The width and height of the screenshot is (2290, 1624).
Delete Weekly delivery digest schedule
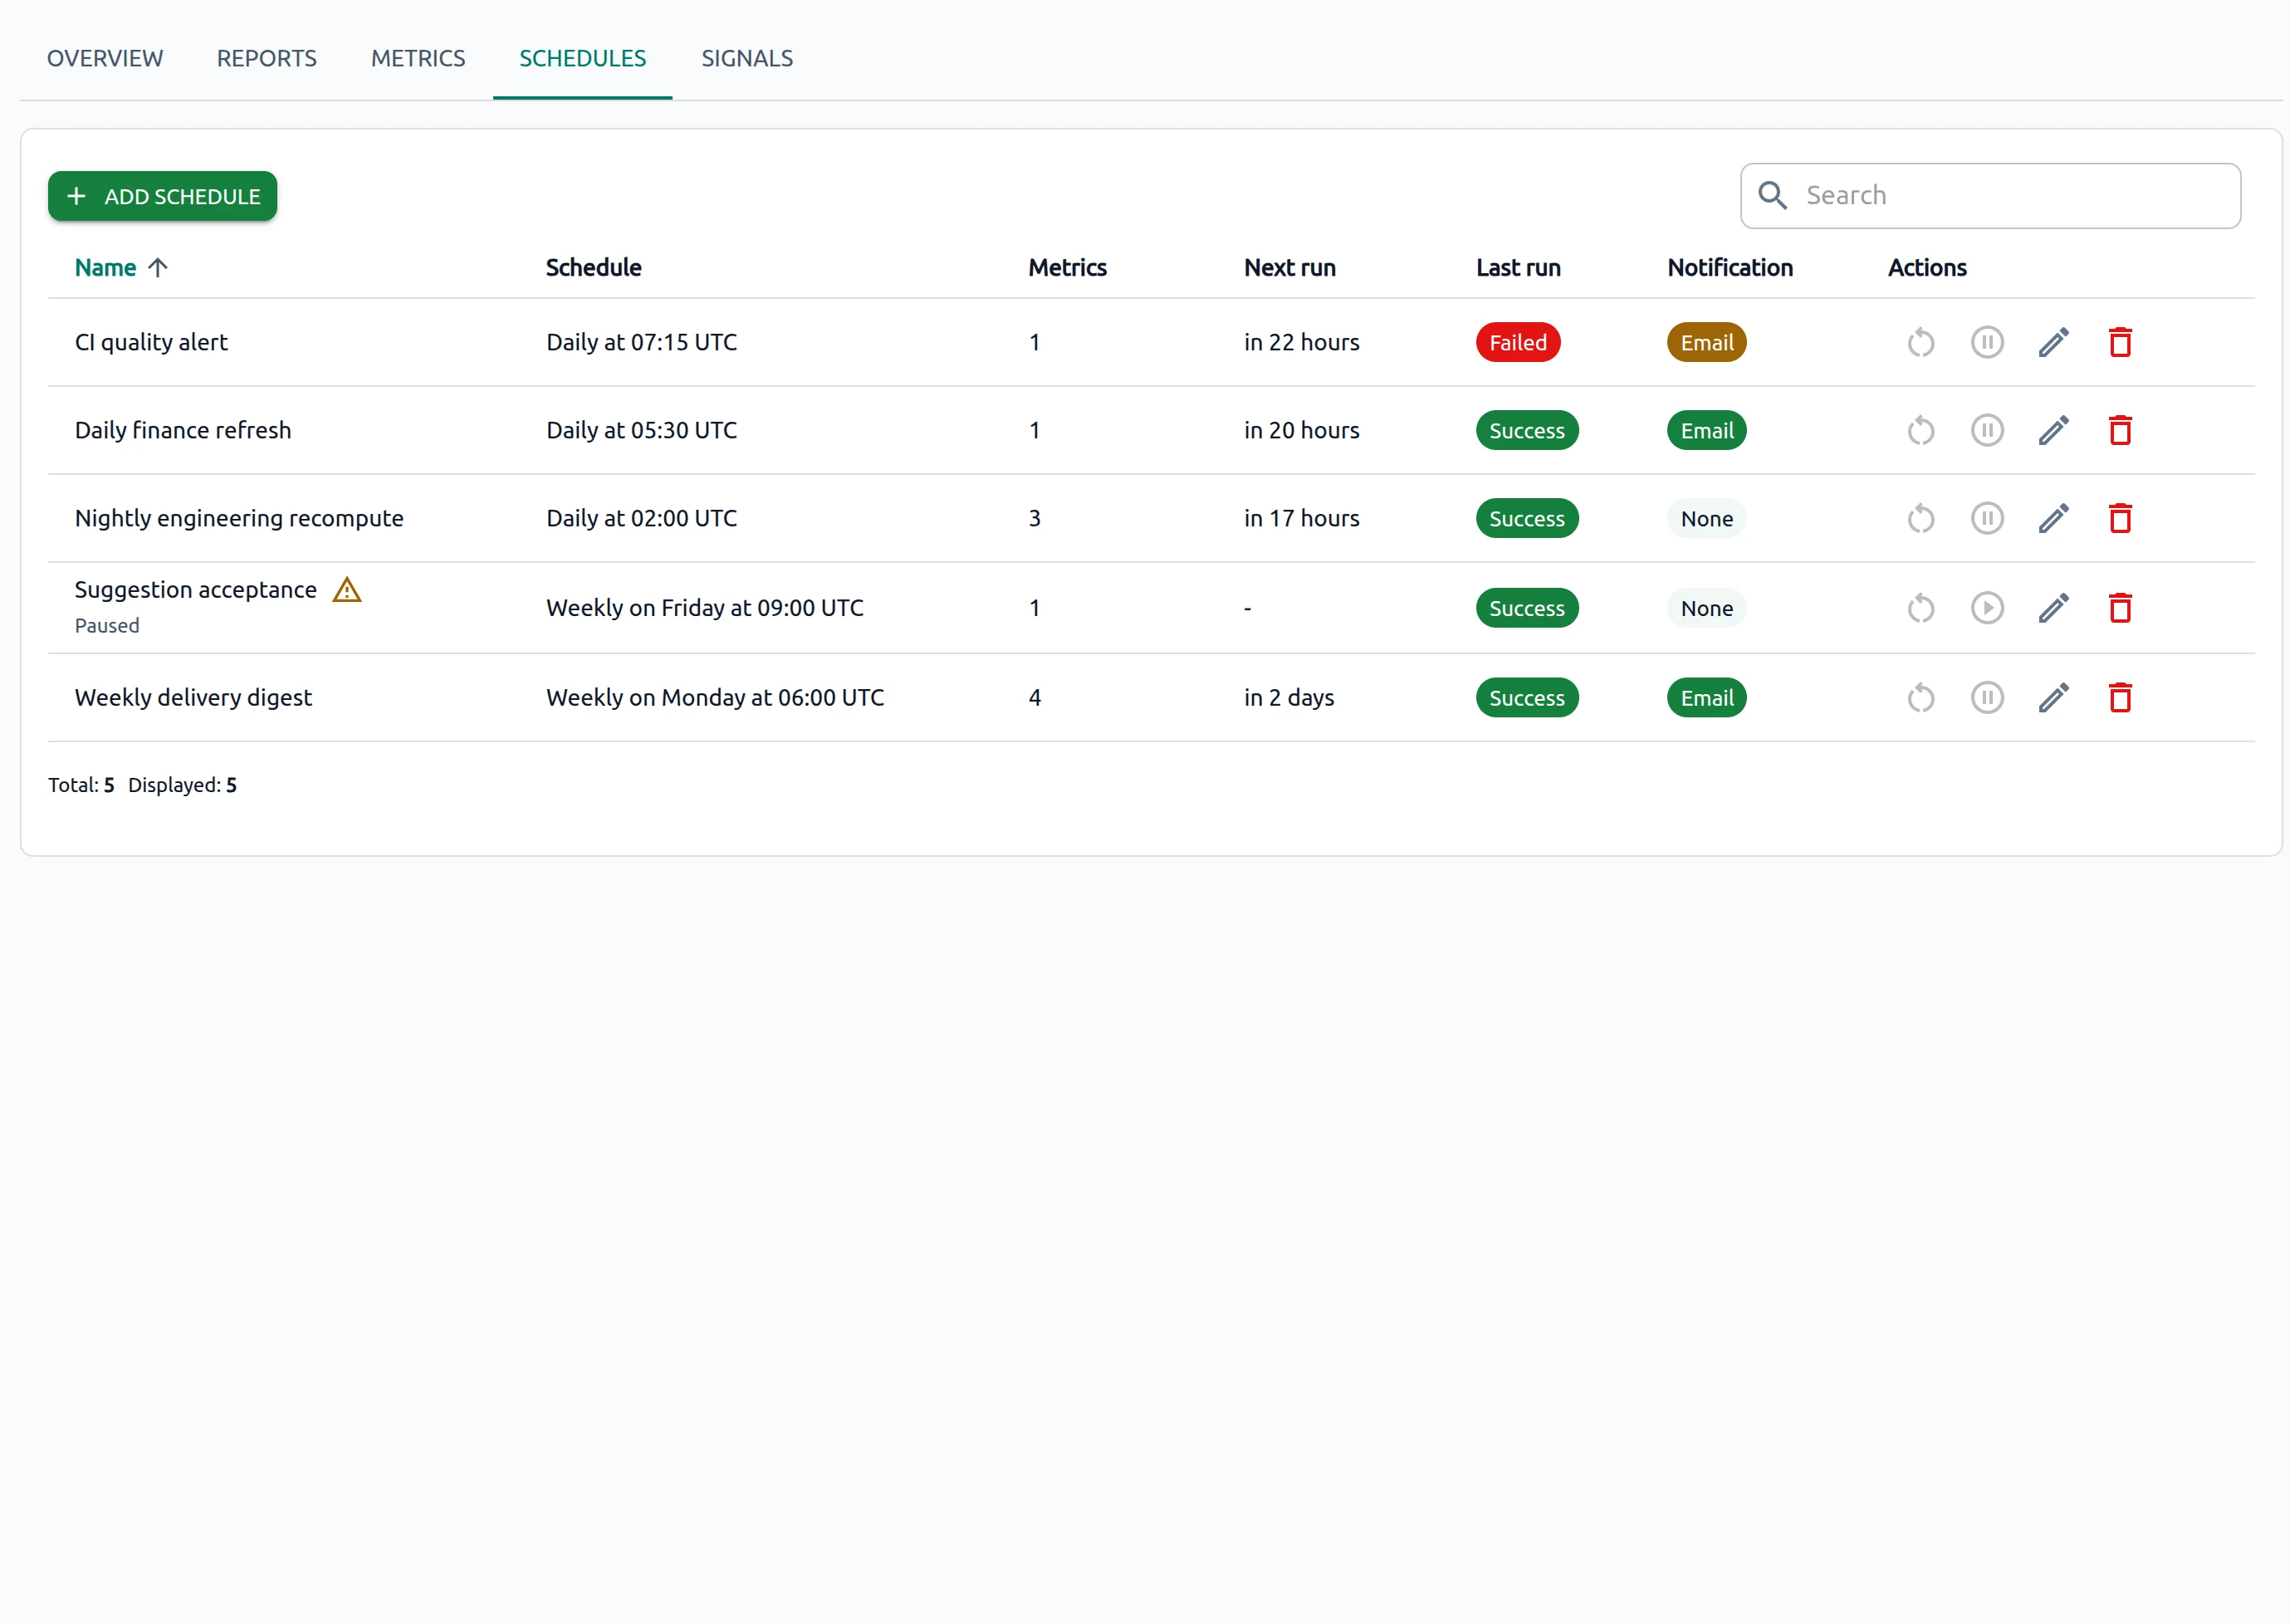click(x=2120, y=698)
